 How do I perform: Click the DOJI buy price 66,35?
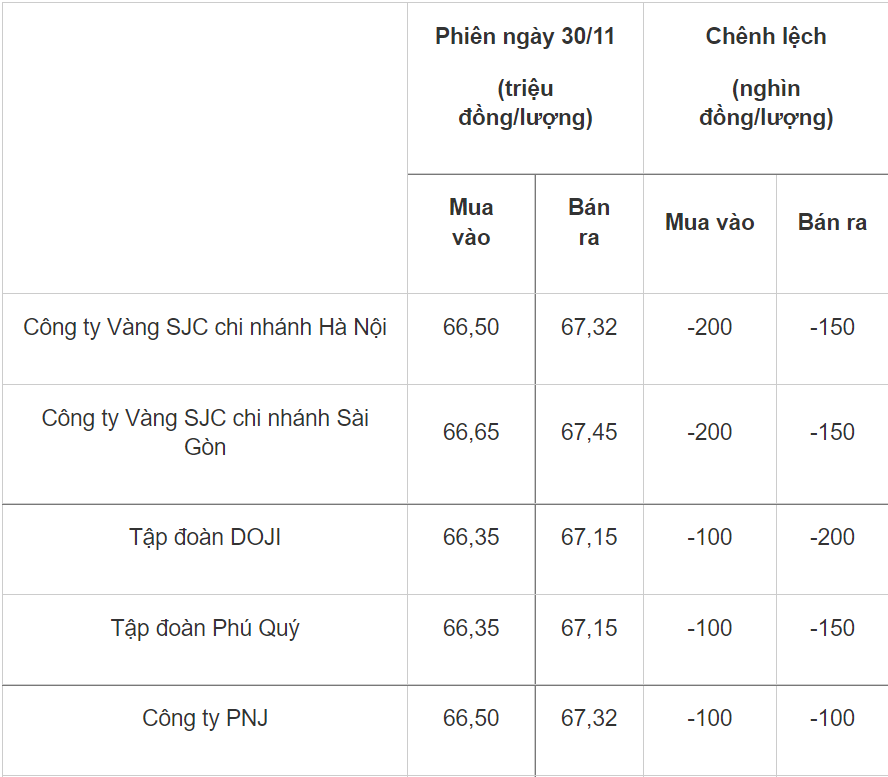click(x=471, y=537)
